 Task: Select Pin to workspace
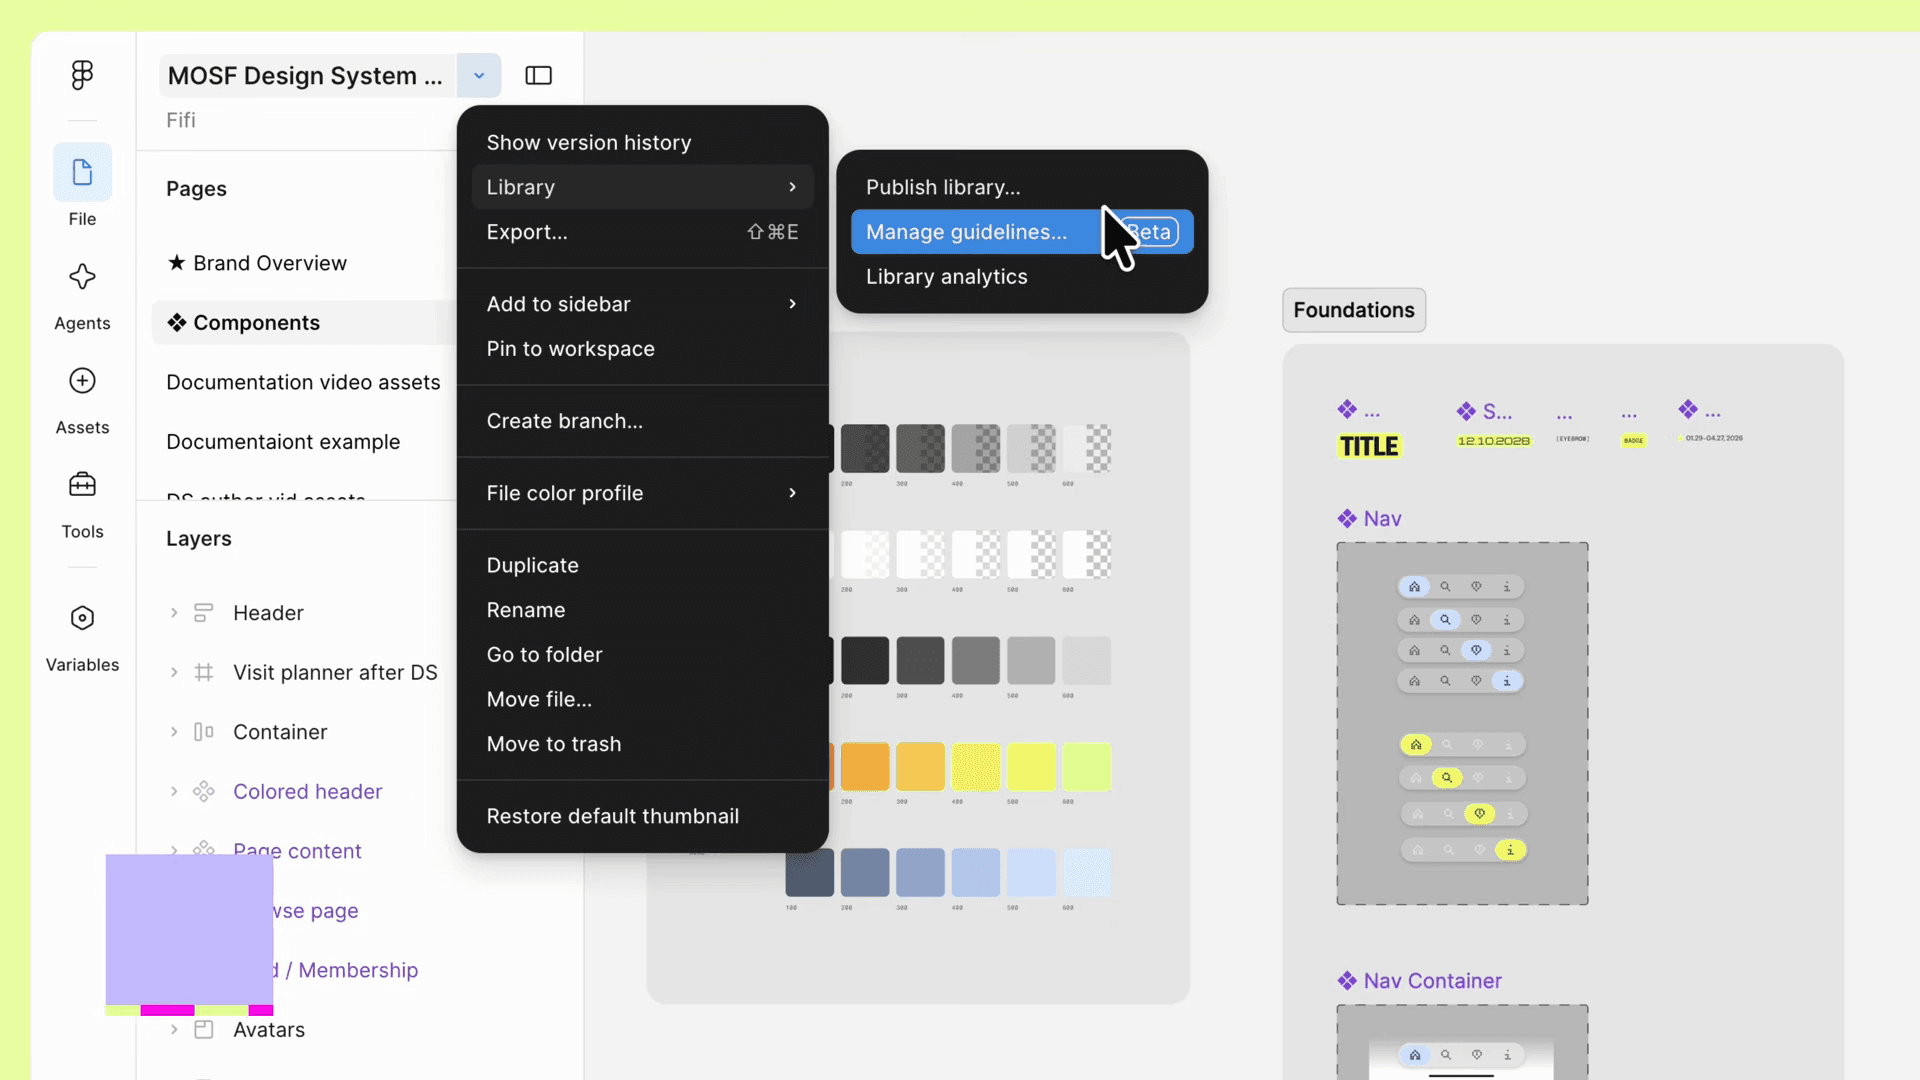pos(642,349)
